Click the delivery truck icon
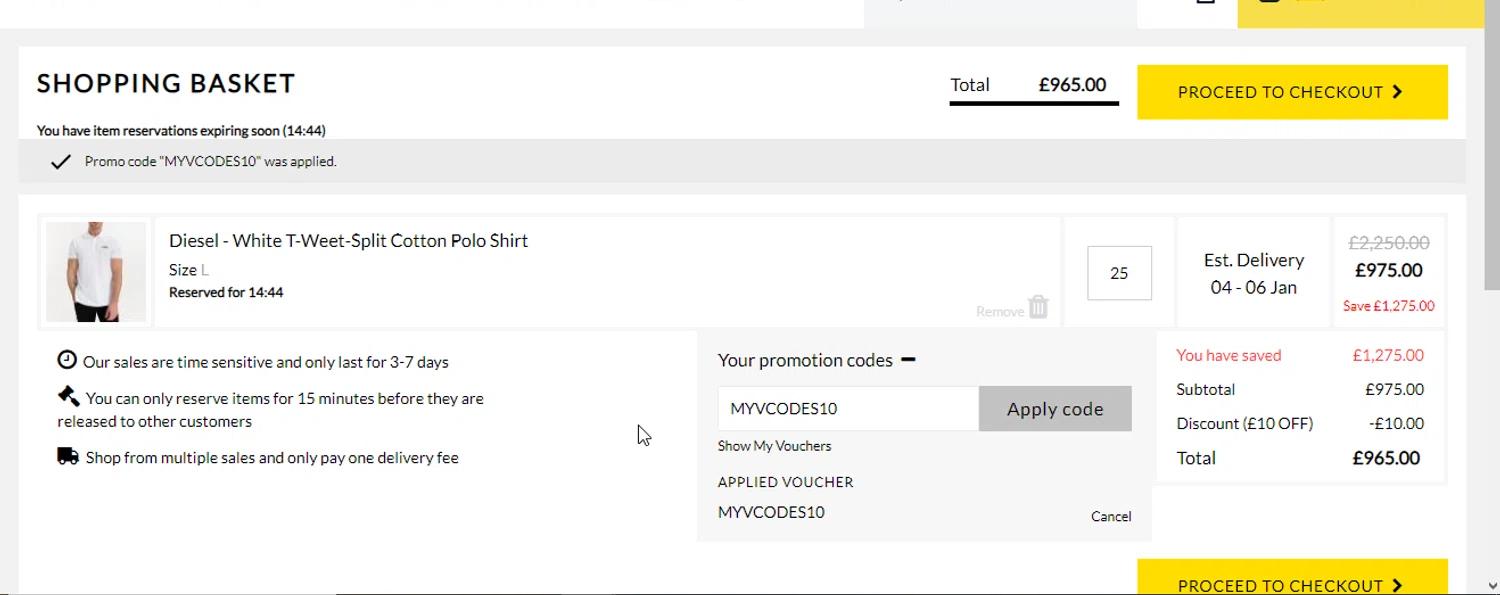 tap(68, 456)
